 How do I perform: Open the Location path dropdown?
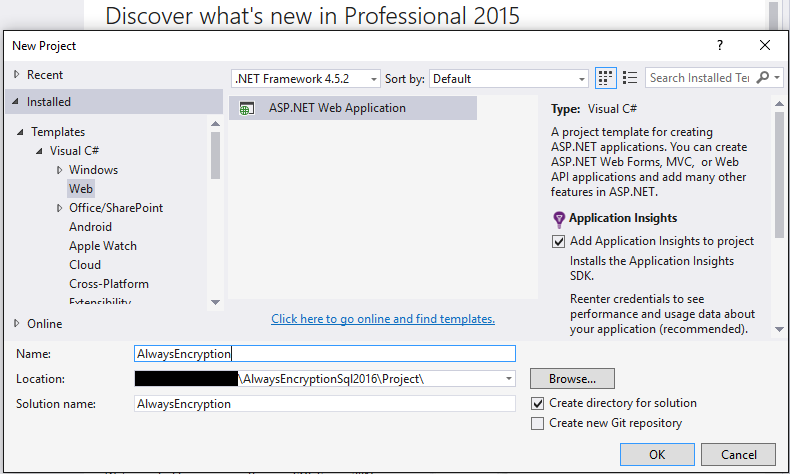509,379
